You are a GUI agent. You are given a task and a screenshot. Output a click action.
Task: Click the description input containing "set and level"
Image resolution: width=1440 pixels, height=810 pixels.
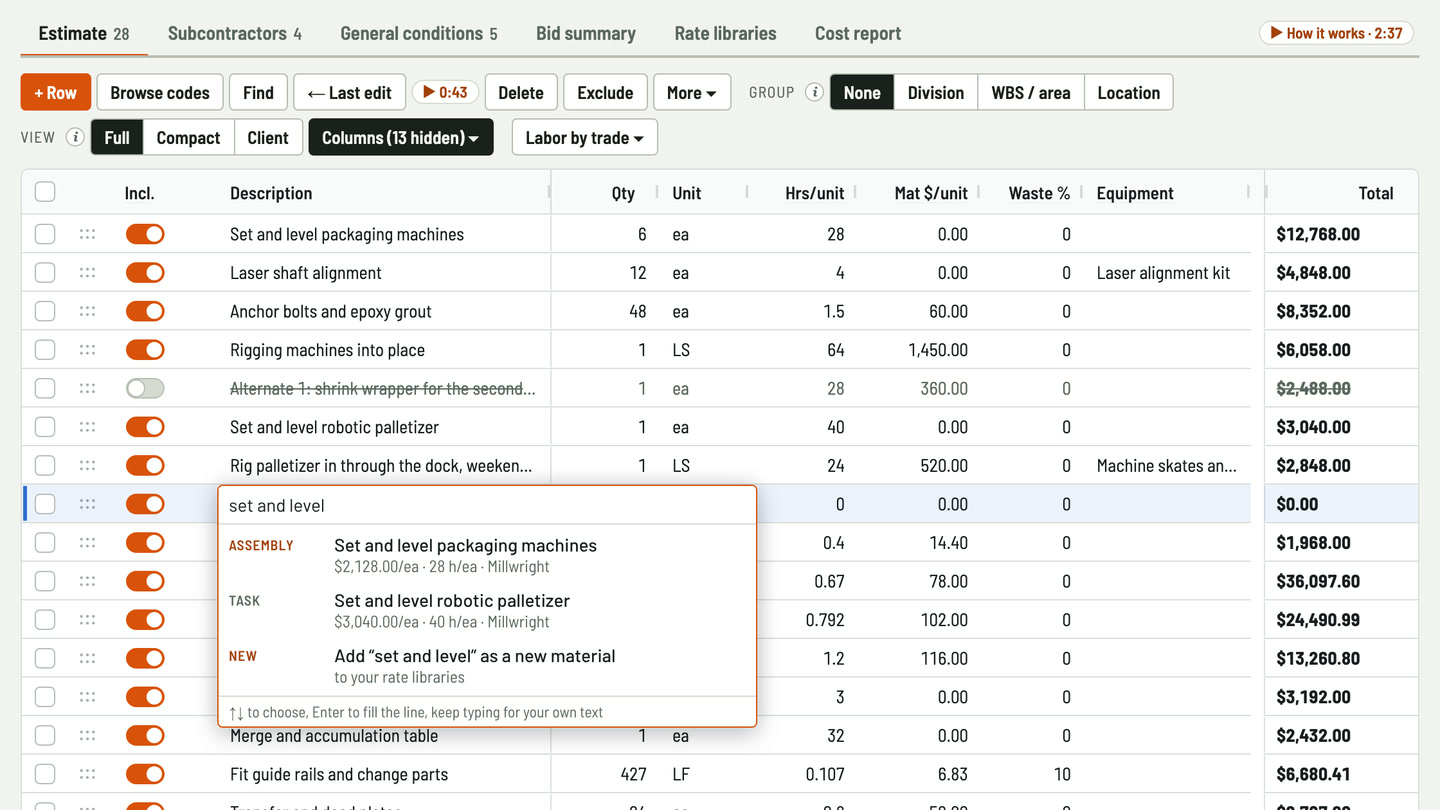coord(487,505)
